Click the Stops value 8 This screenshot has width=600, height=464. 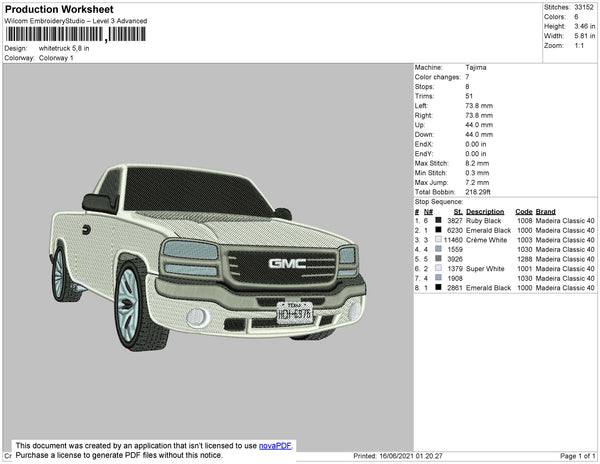click(x=467, y=86)
